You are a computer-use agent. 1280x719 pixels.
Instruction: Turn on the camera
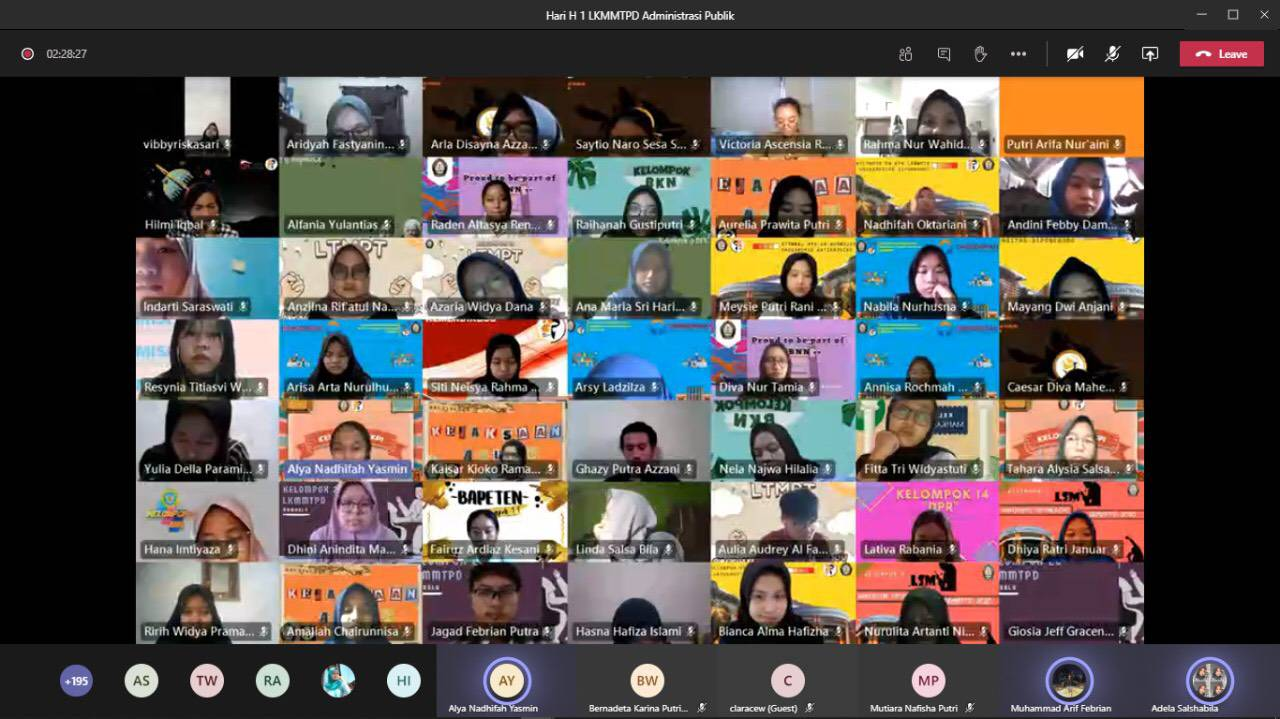pos(1075,54)
